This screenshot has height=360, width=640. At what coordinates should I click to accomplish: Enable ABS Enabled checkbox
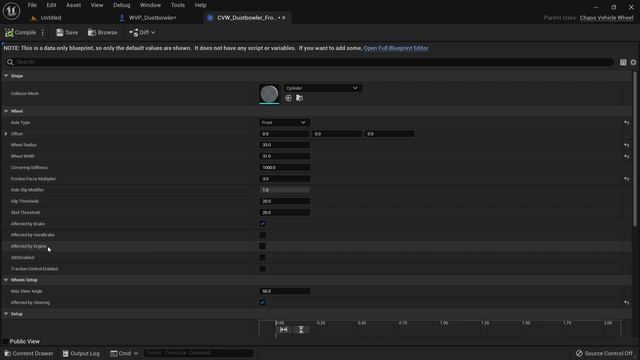262,258
